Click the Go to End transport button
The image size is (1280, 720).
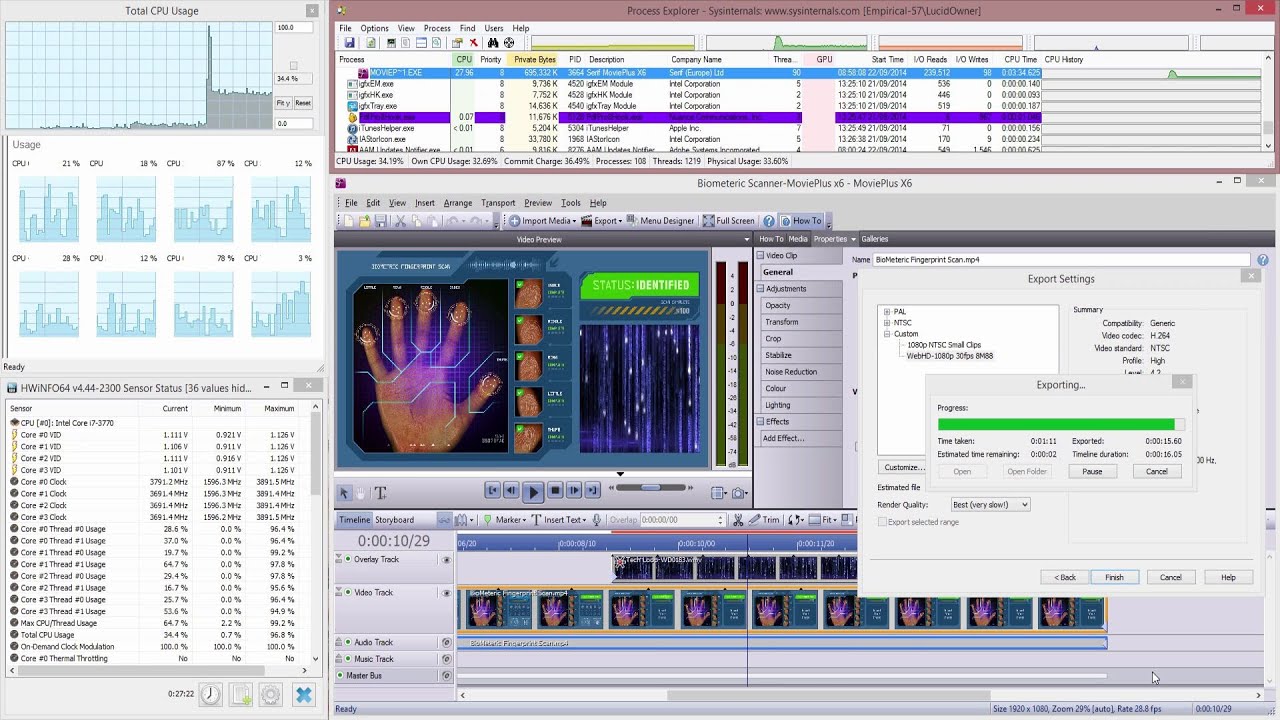click(x=593, y=490)
